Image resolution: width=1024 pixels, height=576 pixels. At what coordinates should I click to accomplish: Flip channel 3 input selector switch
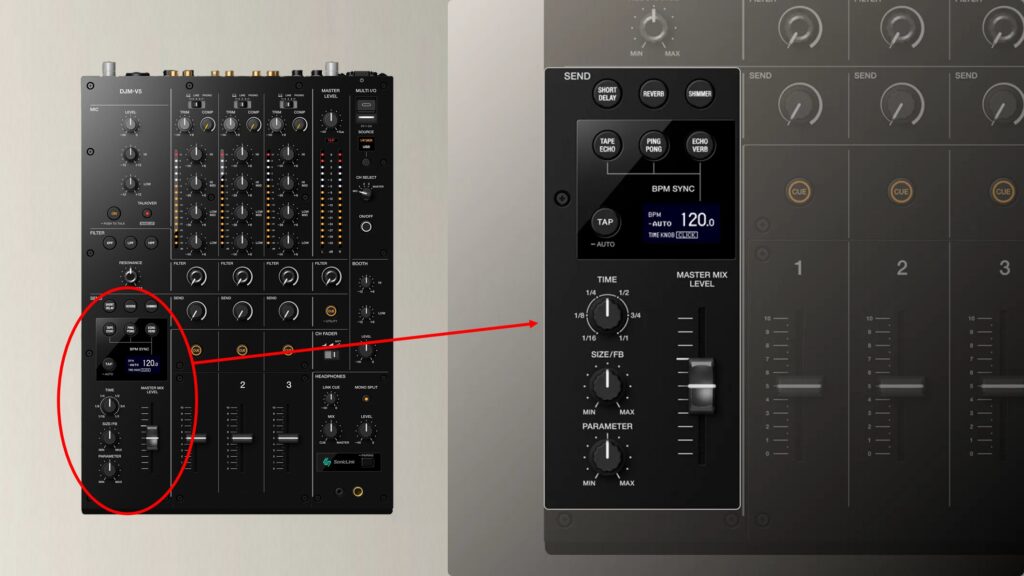287,104
